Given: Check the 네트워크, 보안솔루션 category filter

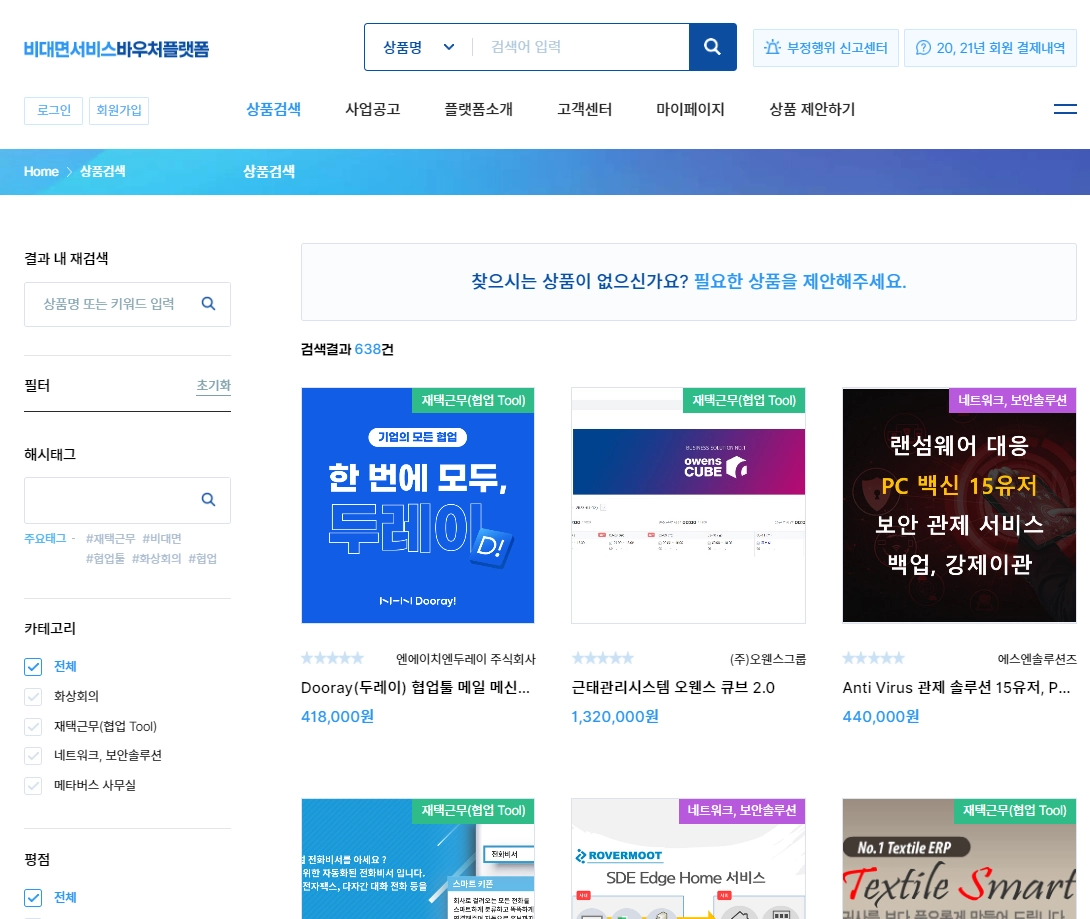Looking at the screenshot, I should tap(33, 756).
